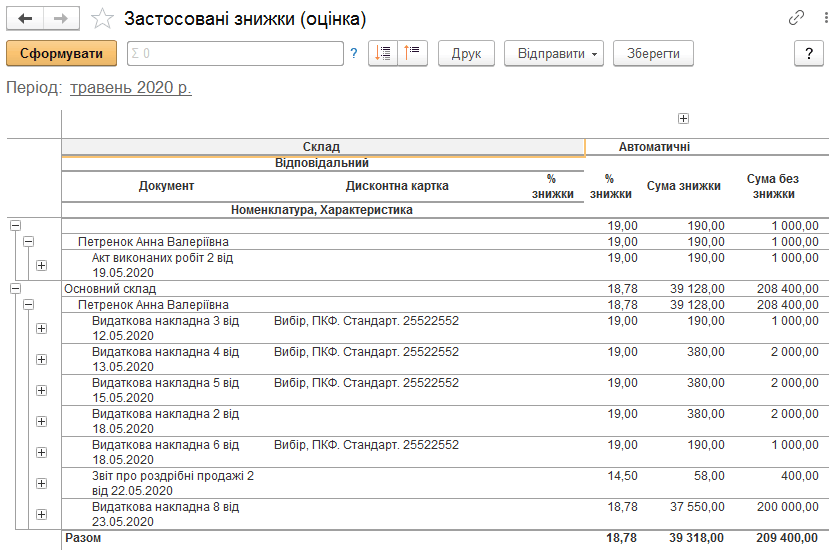Image resolution: width=831 pixels, height=550 pixels.
Task: Collapse Петренок Анна Валеріївна under Основний склад
Action: point(29,305)
